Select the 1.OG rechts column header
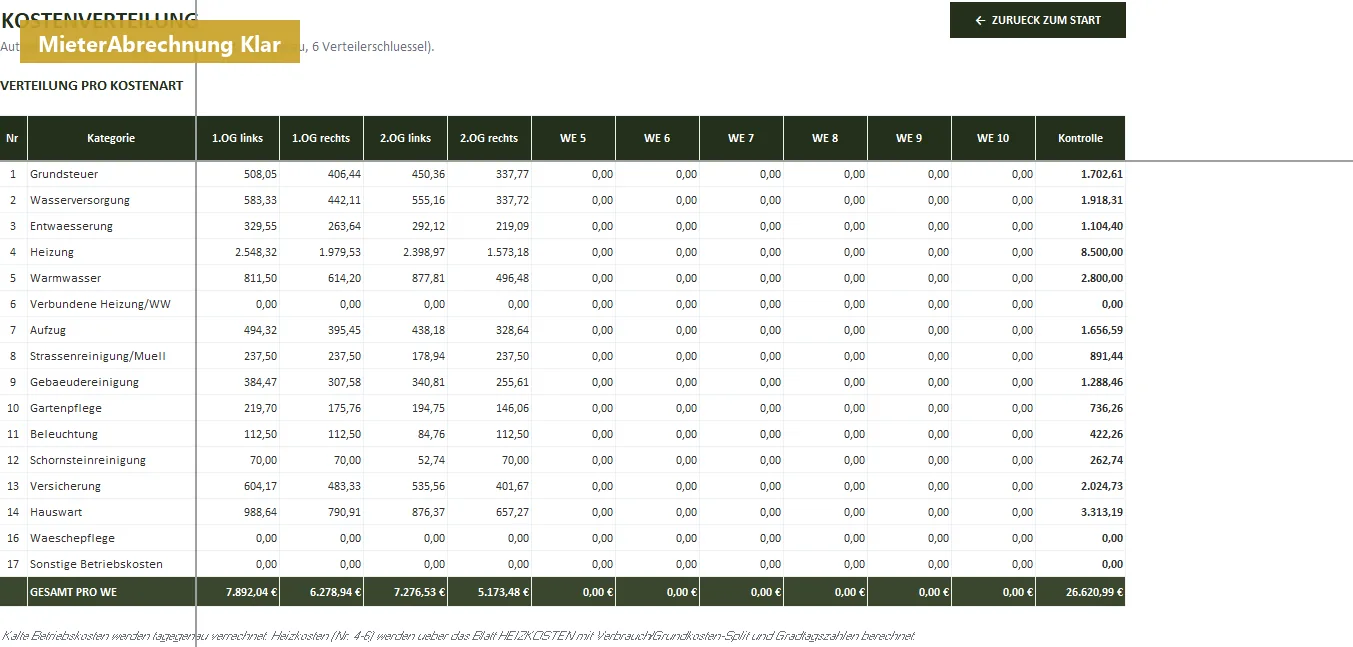 pos(321,138)
